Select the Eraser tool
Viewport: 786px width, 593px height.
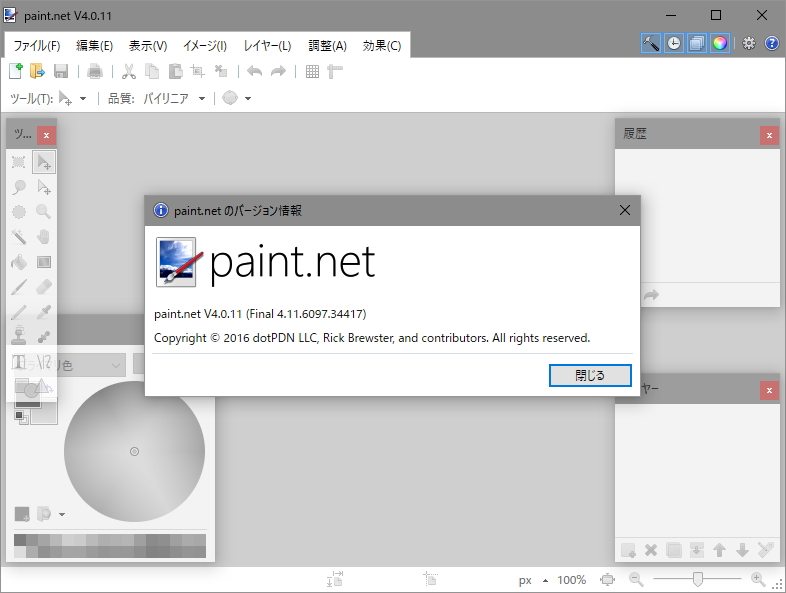pyautogui.click(x=44, y=287)
